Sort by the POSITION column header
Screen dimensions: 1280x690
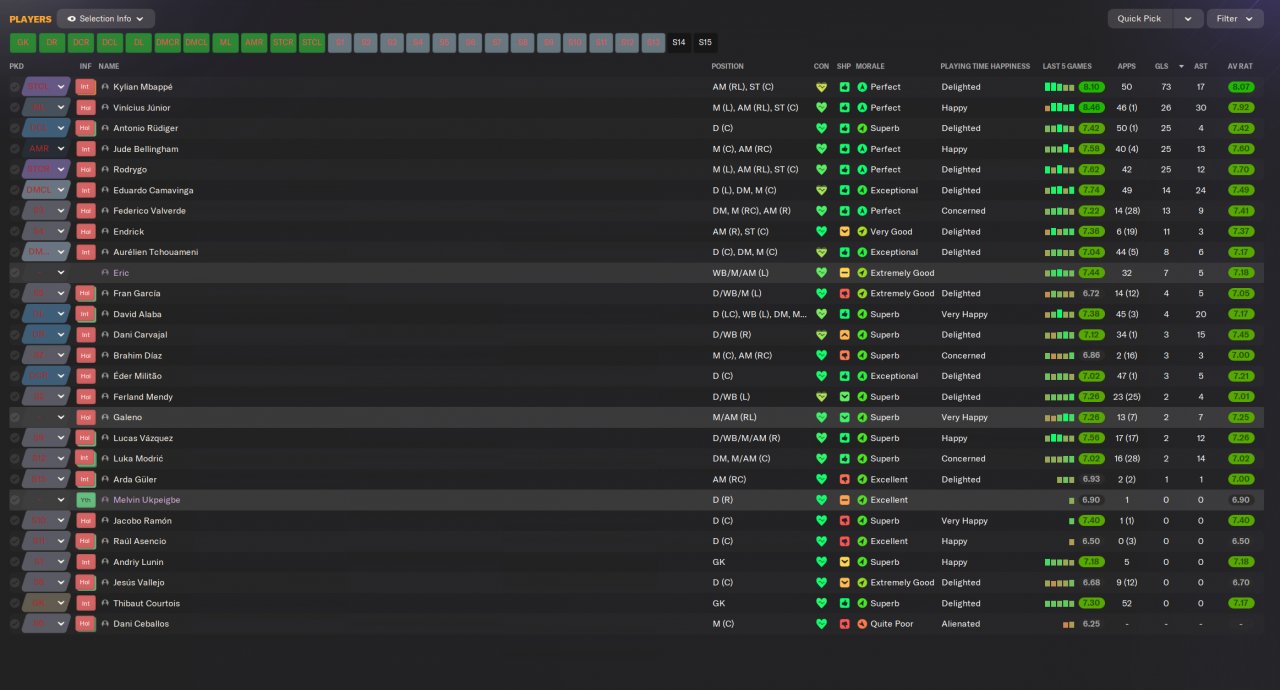coord(728,66)
